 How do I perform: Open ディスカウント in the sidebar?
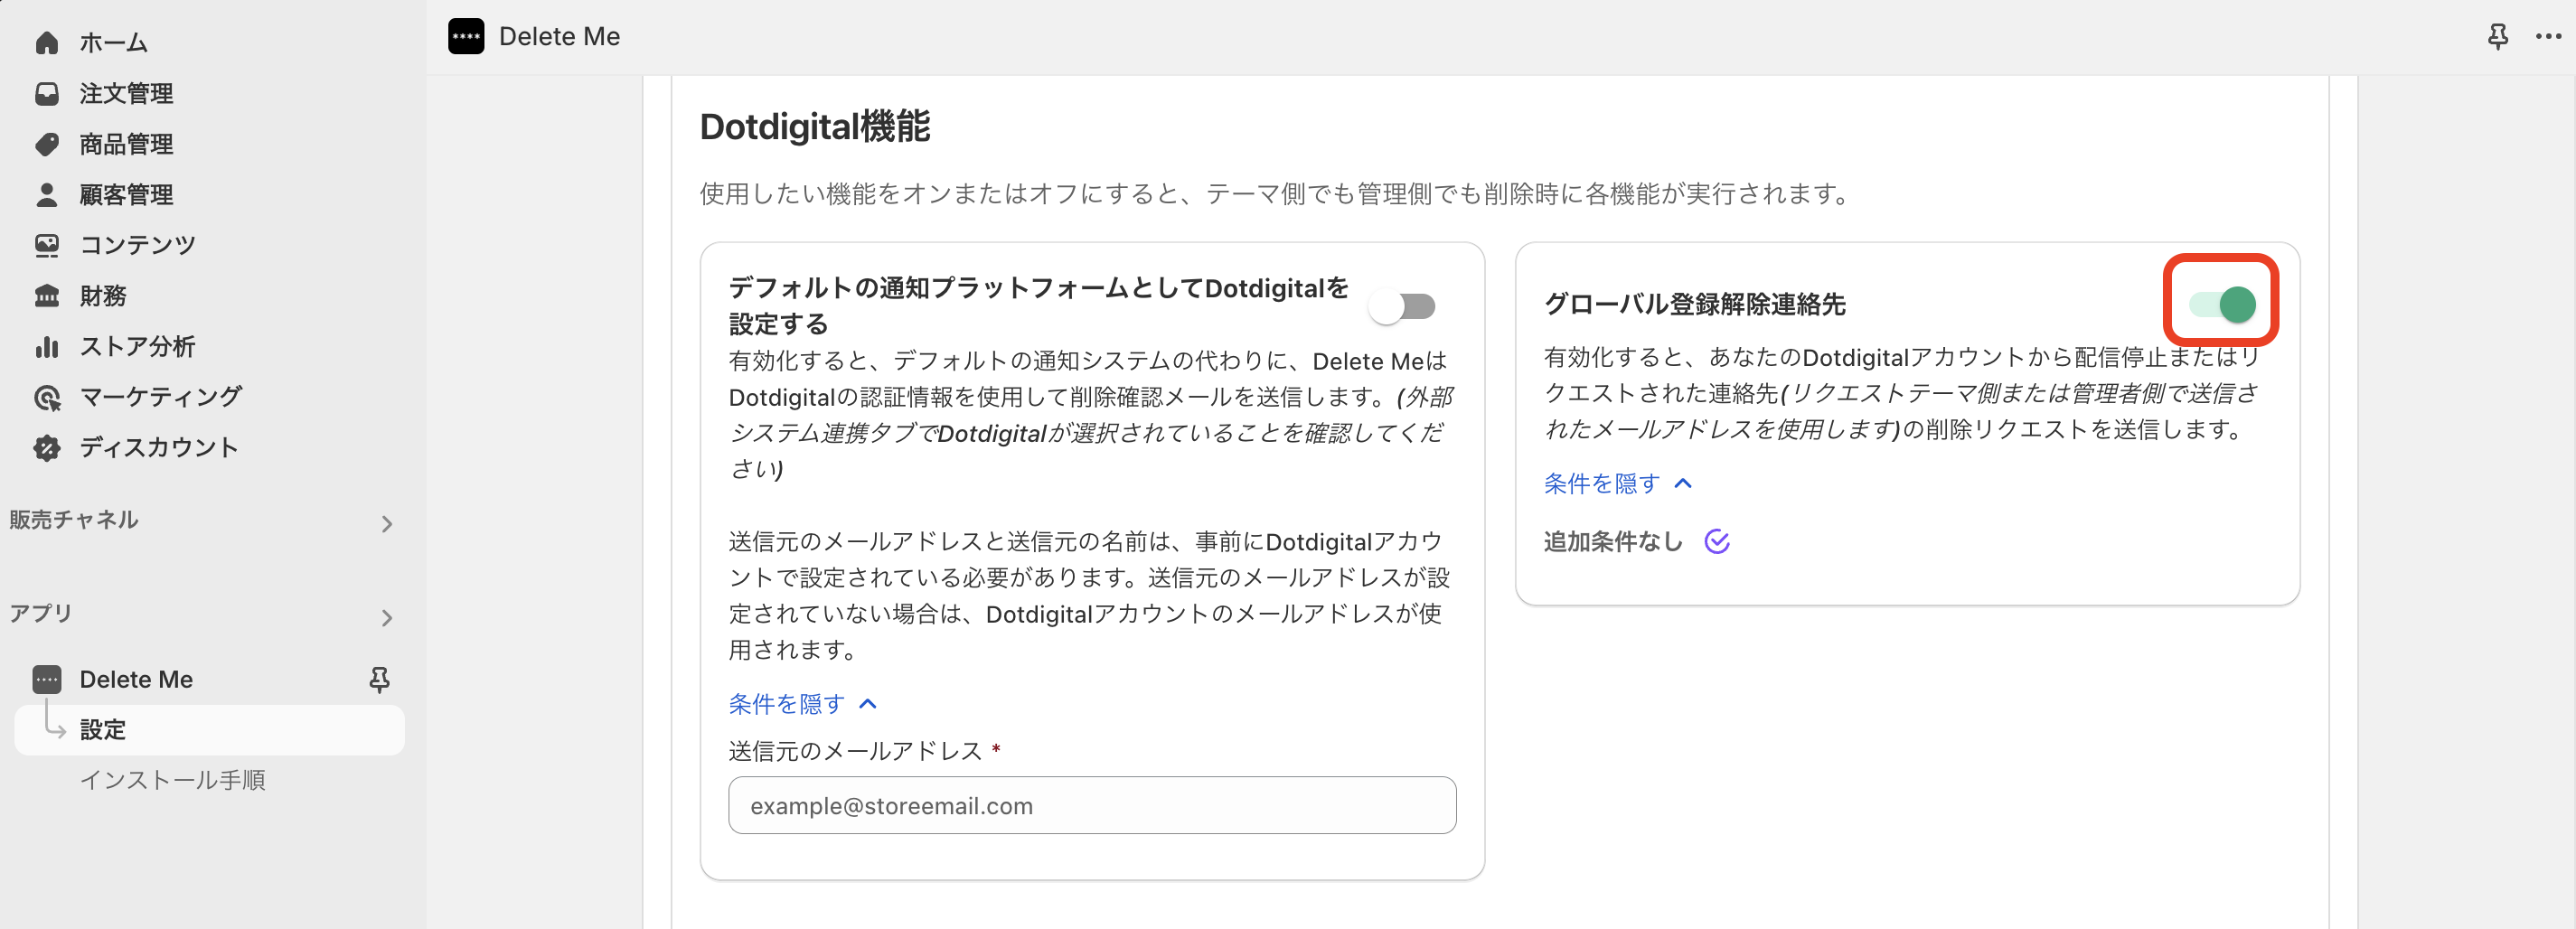tap(159, 448)
